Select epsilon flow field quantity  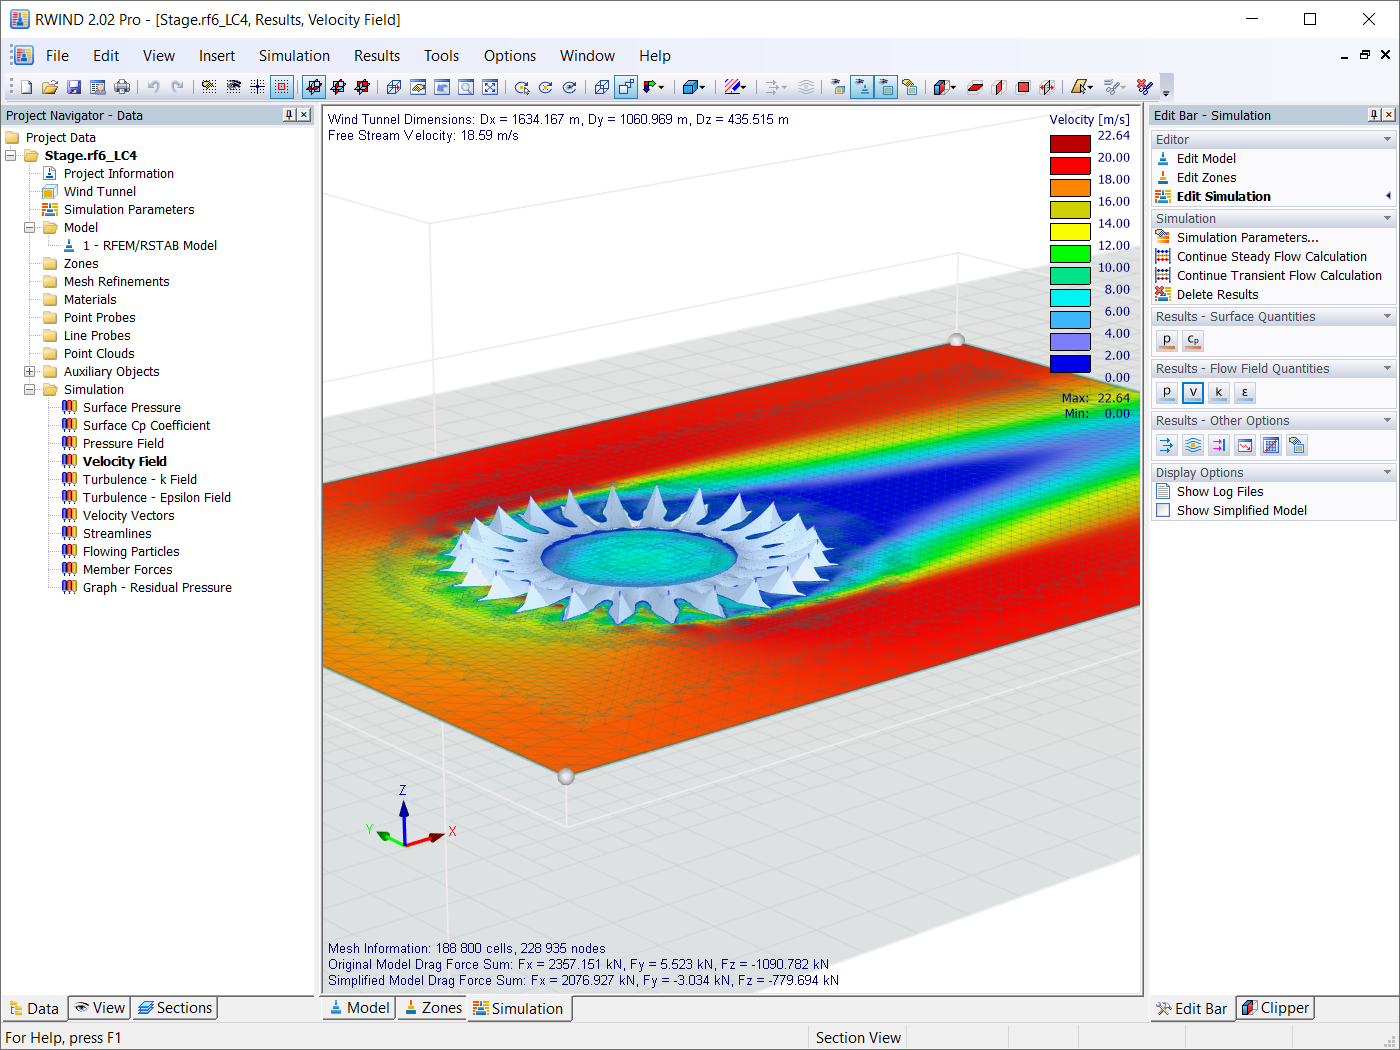[1245, 393]
